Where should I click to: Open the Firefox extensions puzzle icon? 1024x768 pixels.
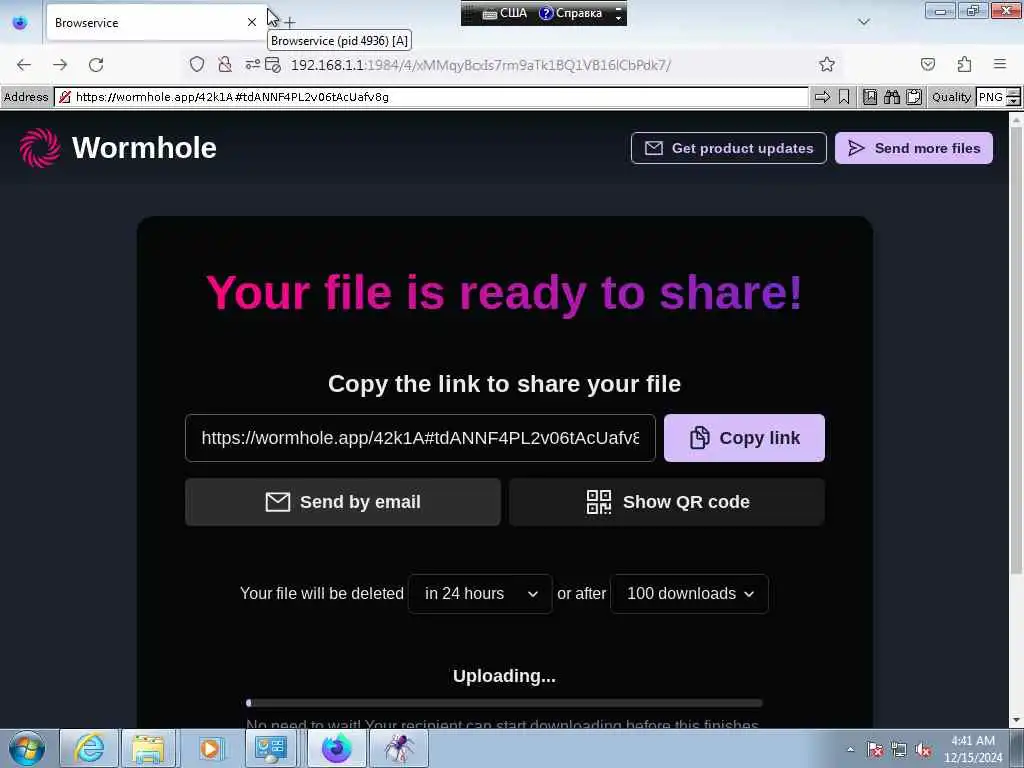(965, 64)
